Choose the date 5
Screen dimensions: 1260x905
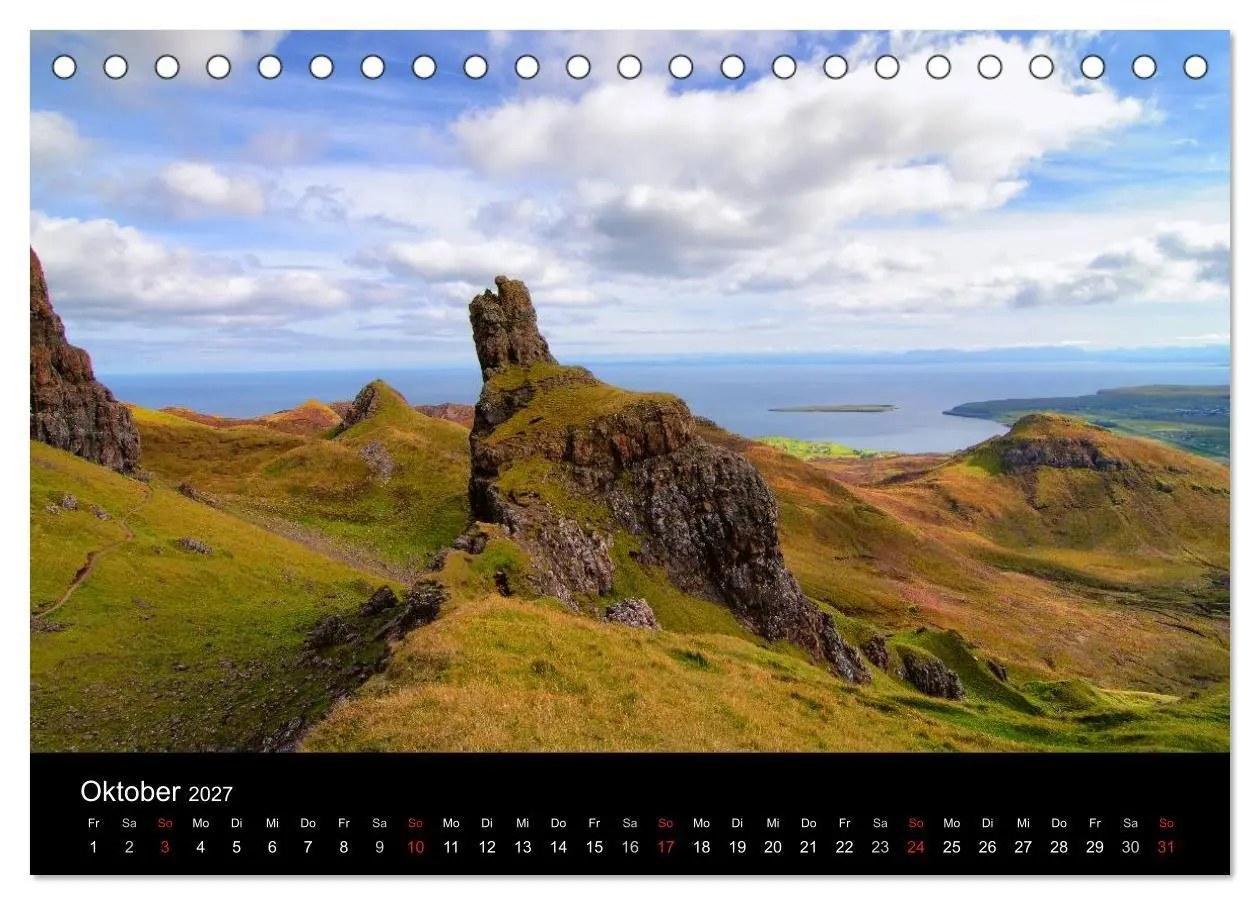click(x=237, y=847)
